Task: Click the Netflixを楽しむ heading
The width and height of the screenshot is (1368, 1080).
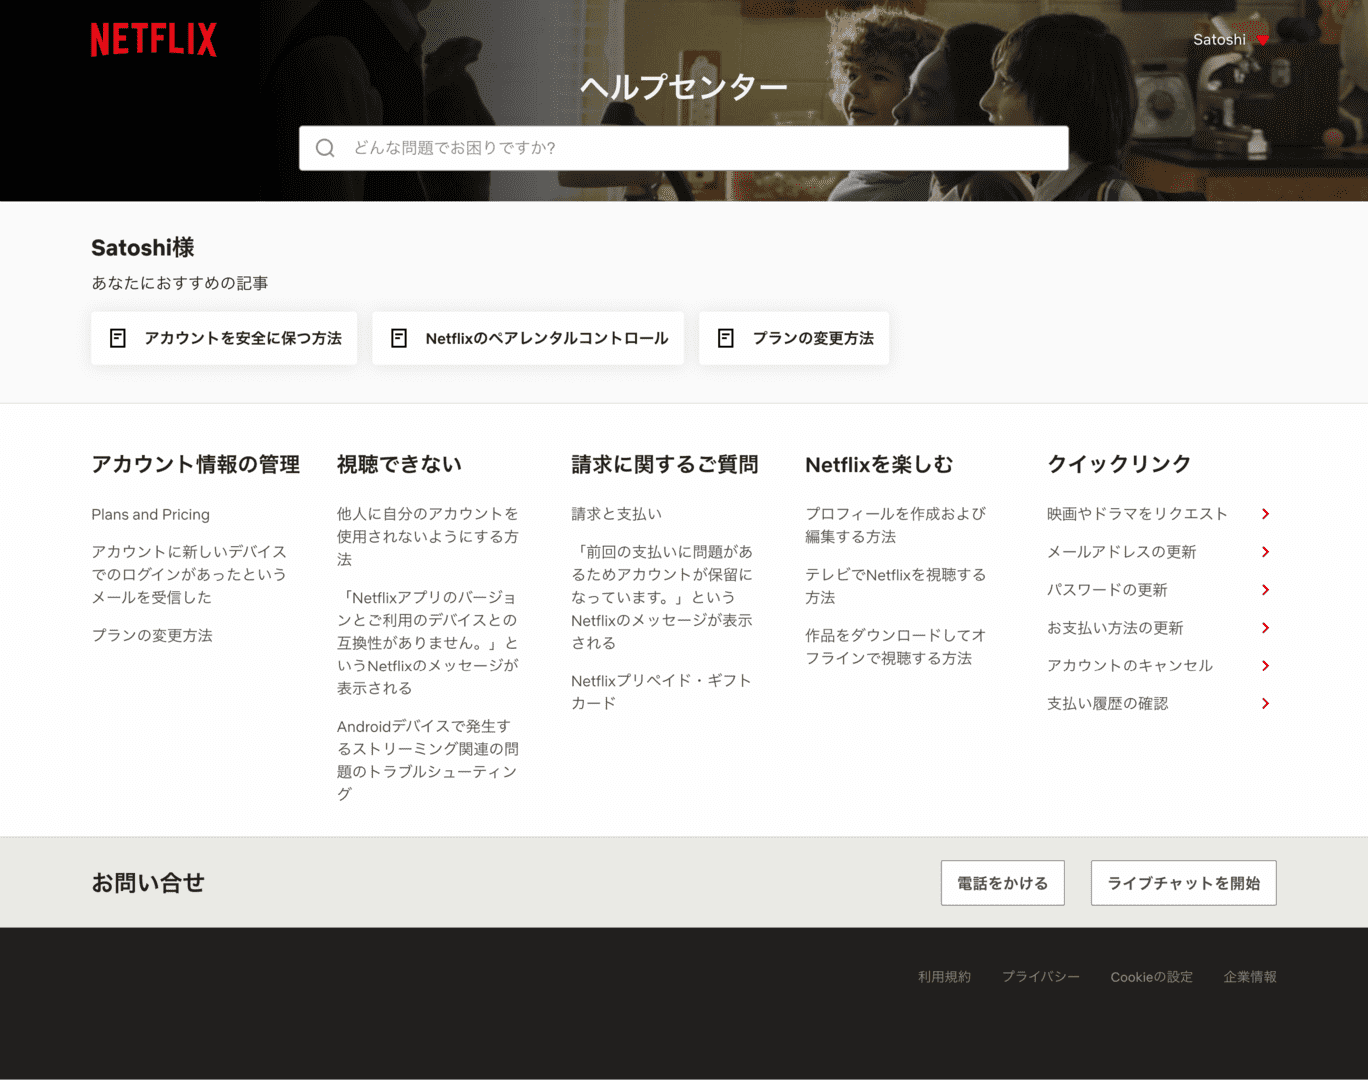Action: [x=879, y=464]
